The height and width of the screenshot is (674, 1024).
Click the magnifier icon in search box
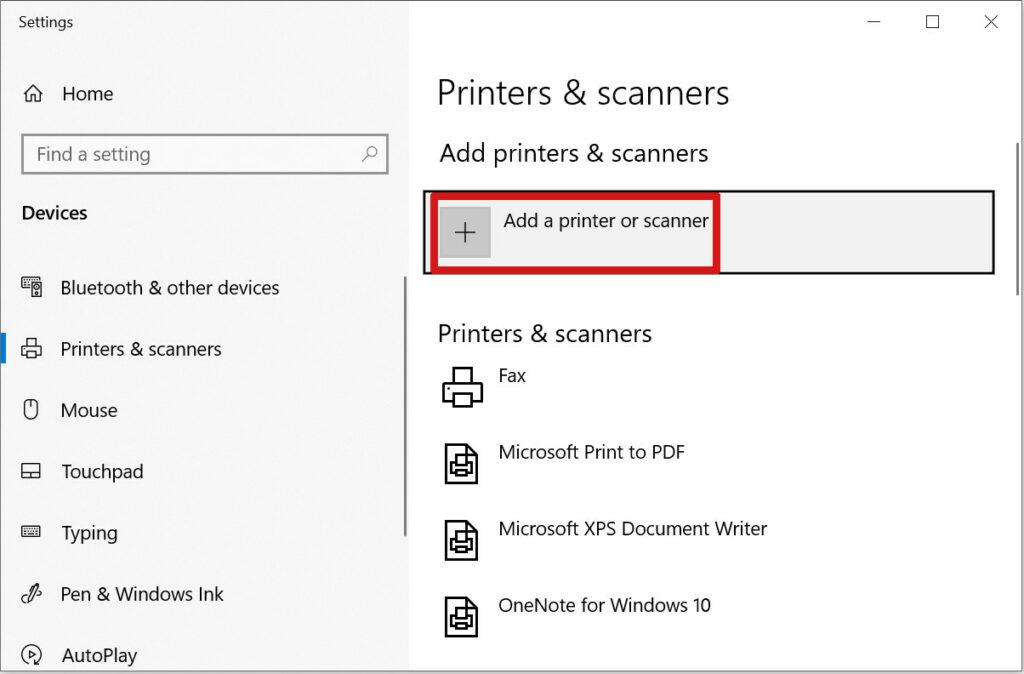tap(370, 154)
